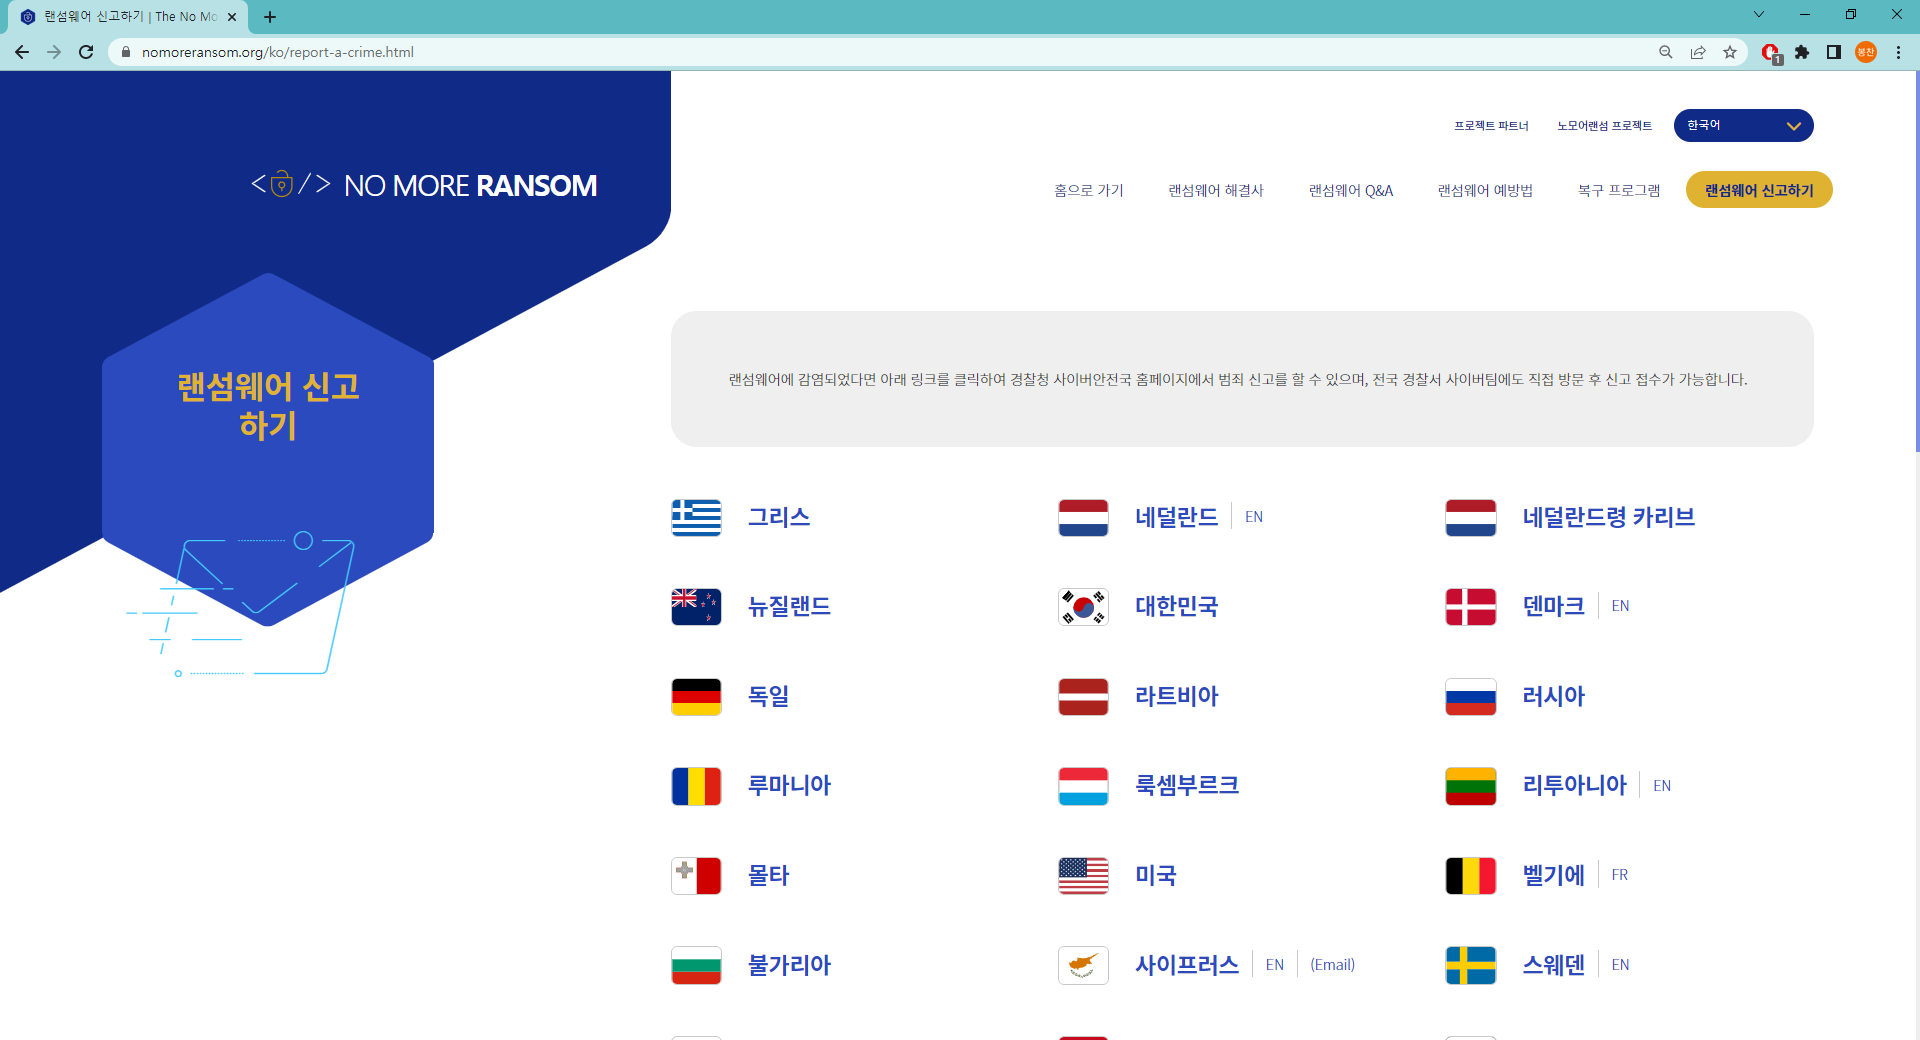Open the orange profile avatar
Viewport: 1920px width, 1040px height.
(1866, 52)
